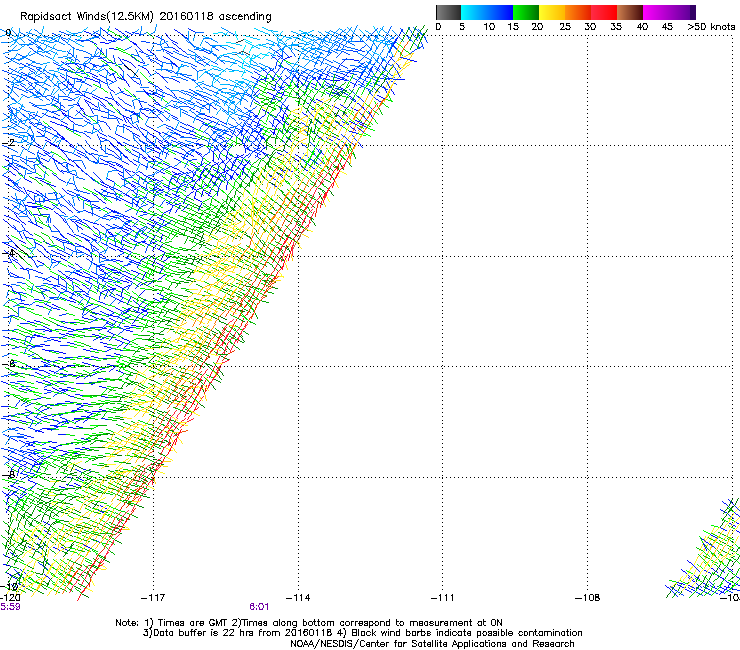This screenshot has width=740, height=650.
Task: Click the '>50 knots' legend label
Action: tap(711, 27)
